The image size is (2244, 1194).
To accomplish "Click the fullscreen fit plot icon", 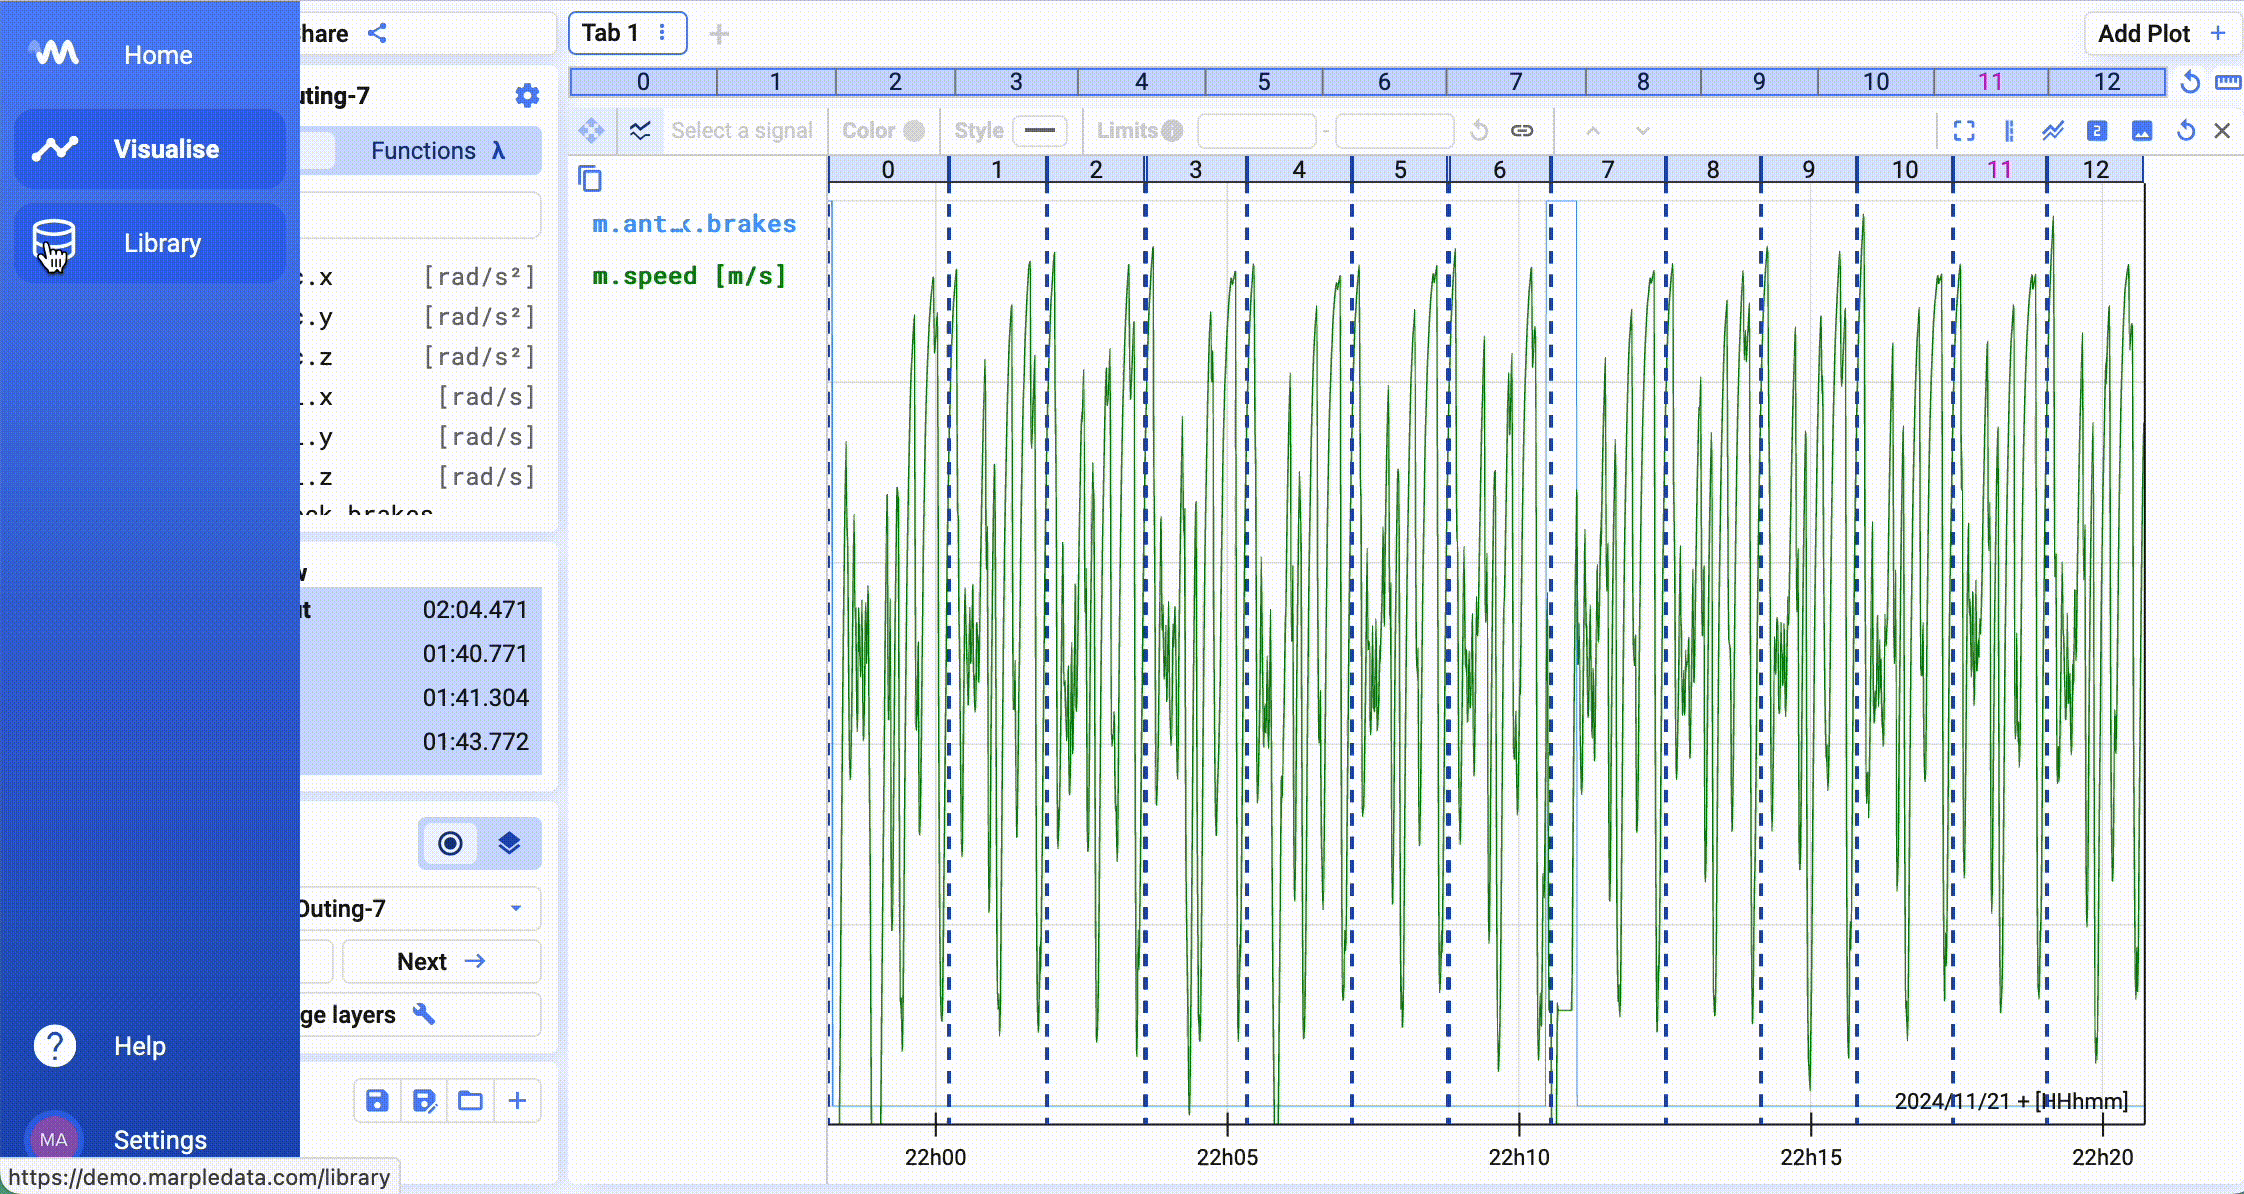I will point(1964,131).
